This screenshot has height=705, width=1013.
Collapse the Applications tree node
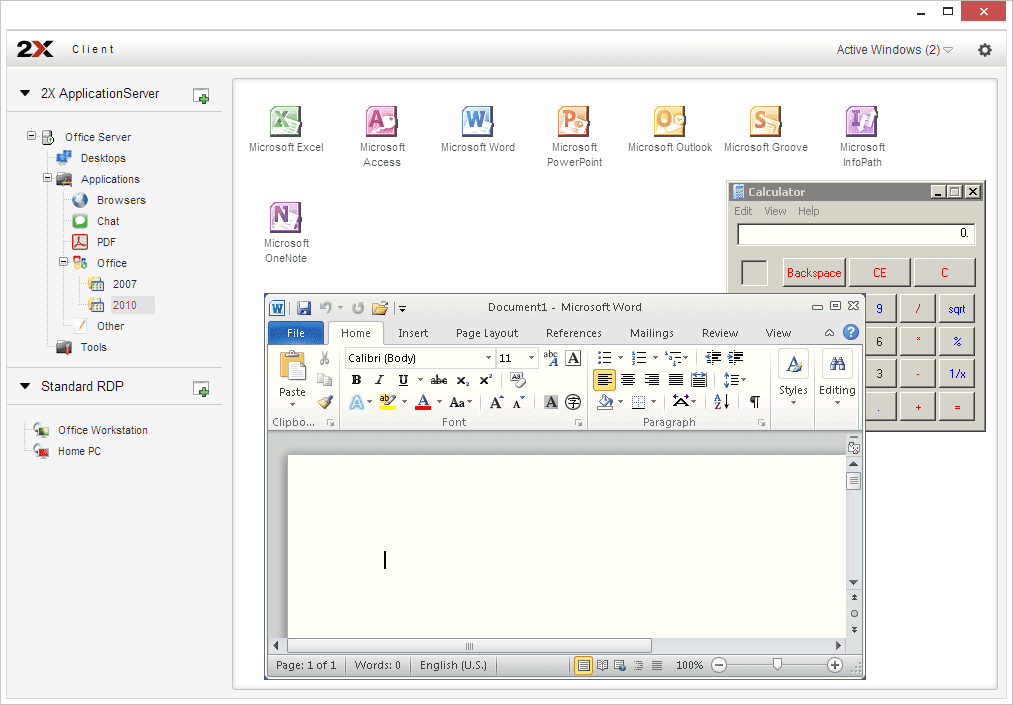(47, 177)
